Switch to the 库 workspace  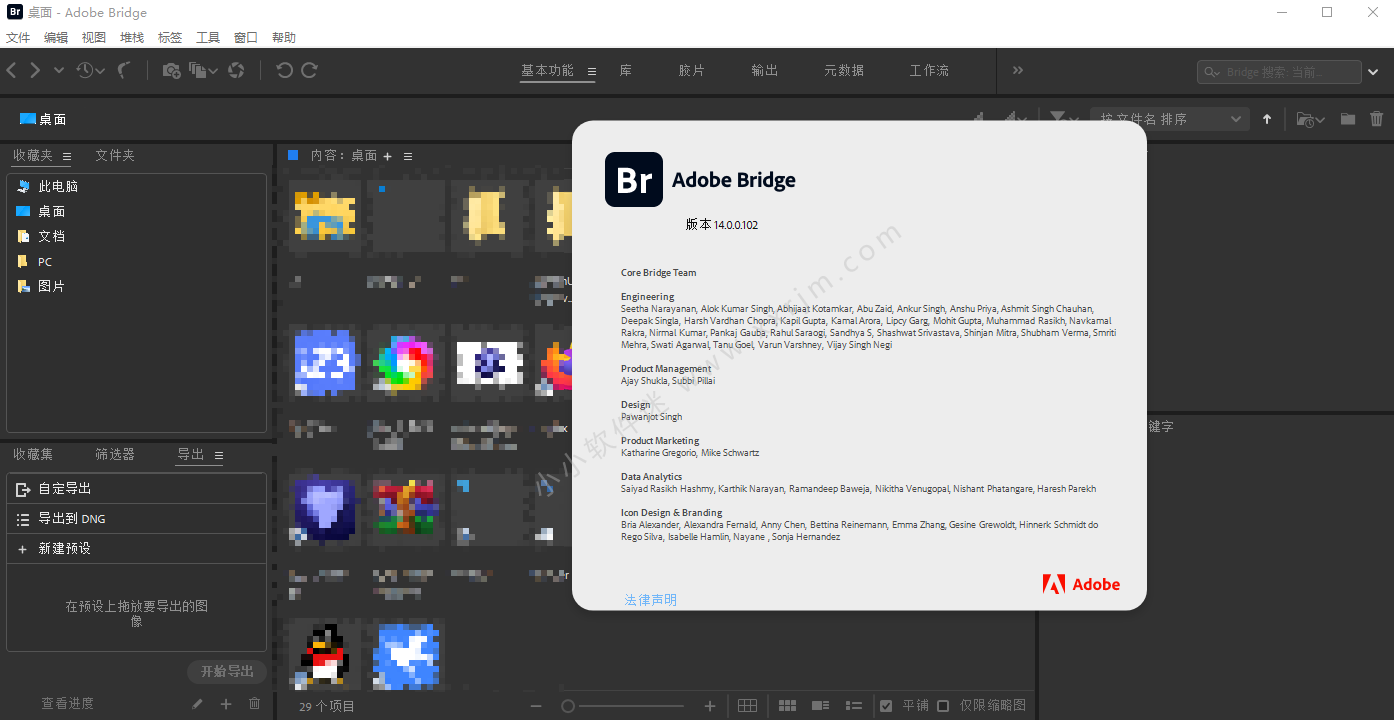pyautogui.click(x=626, y=71)
